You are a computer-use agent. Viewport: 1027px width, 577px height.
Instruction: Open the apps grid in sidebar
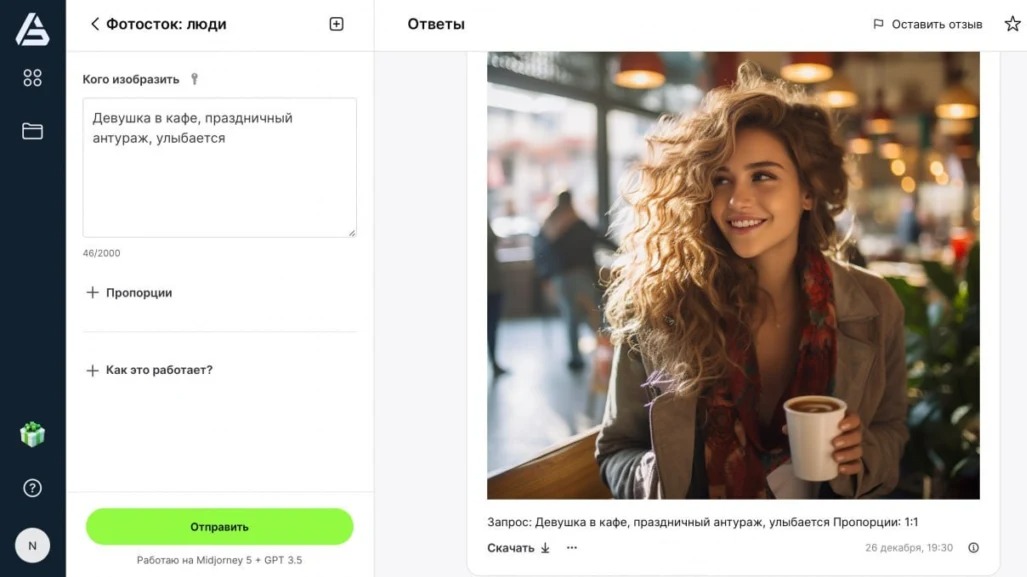click(32, 78)
